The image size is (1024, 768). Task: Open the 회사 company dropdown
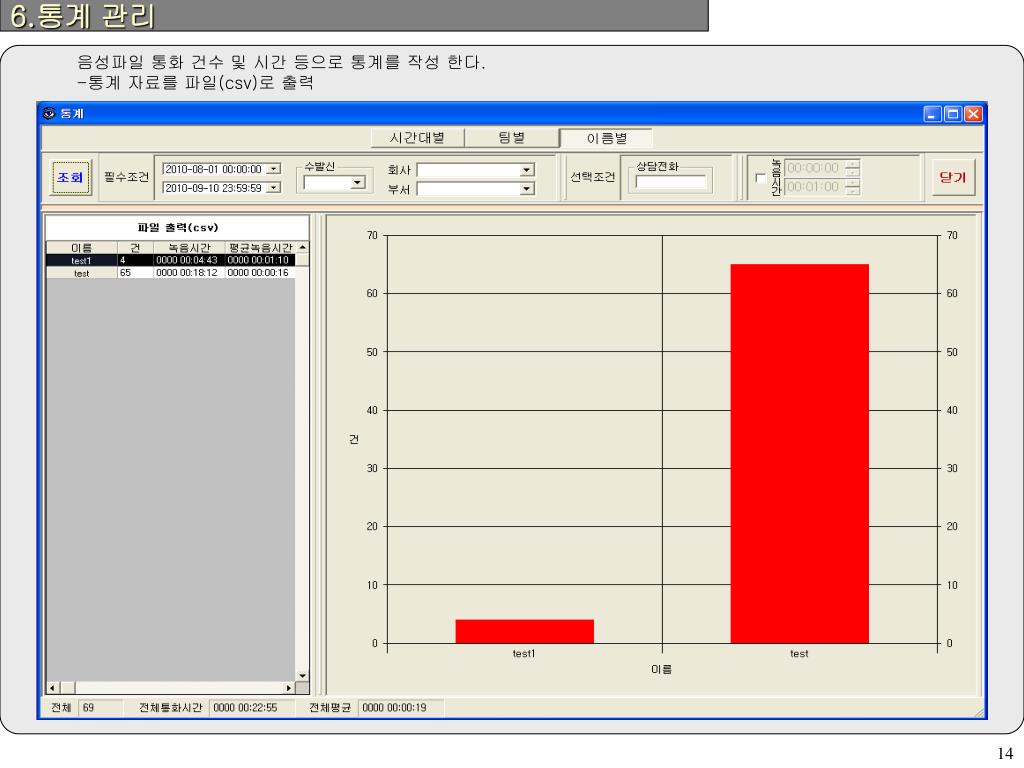tap(526, 170)
